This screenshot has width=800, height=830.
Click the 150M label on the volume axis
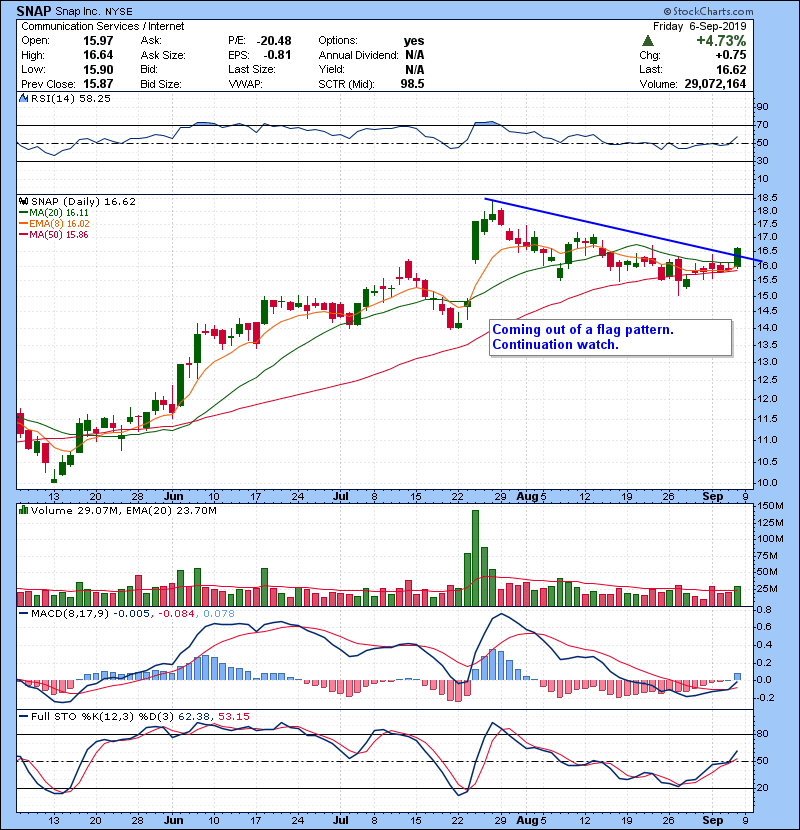770,506
